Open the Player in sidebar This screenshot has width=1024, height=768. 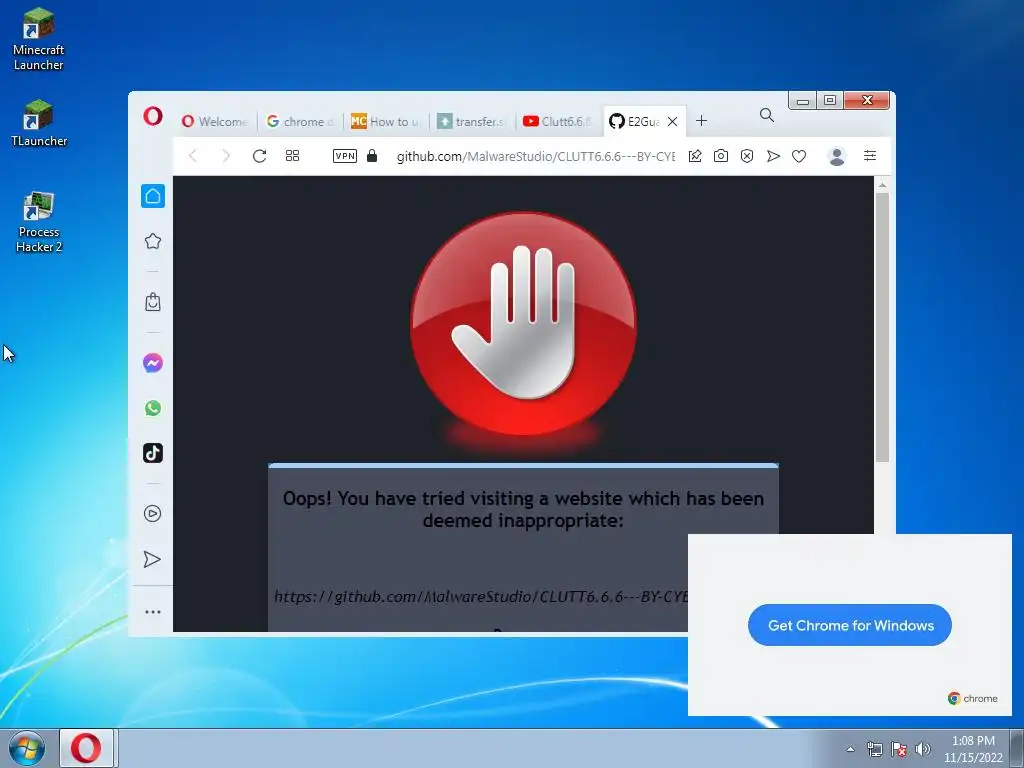(153, 514)
